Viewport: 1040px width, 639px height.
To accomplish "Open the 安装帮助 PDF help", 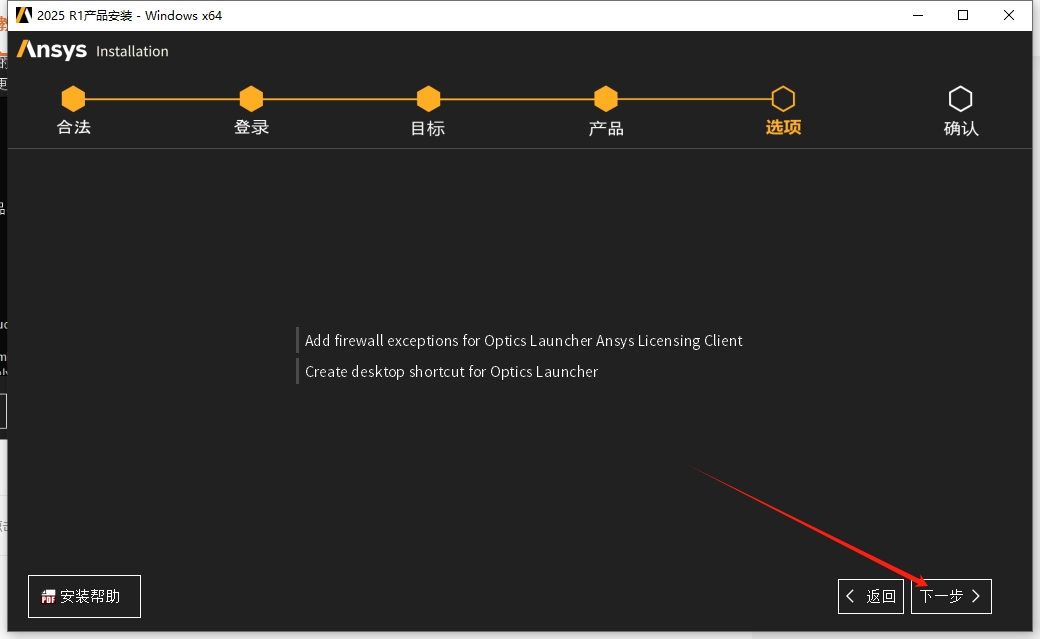I will click(x=84, y=597).
